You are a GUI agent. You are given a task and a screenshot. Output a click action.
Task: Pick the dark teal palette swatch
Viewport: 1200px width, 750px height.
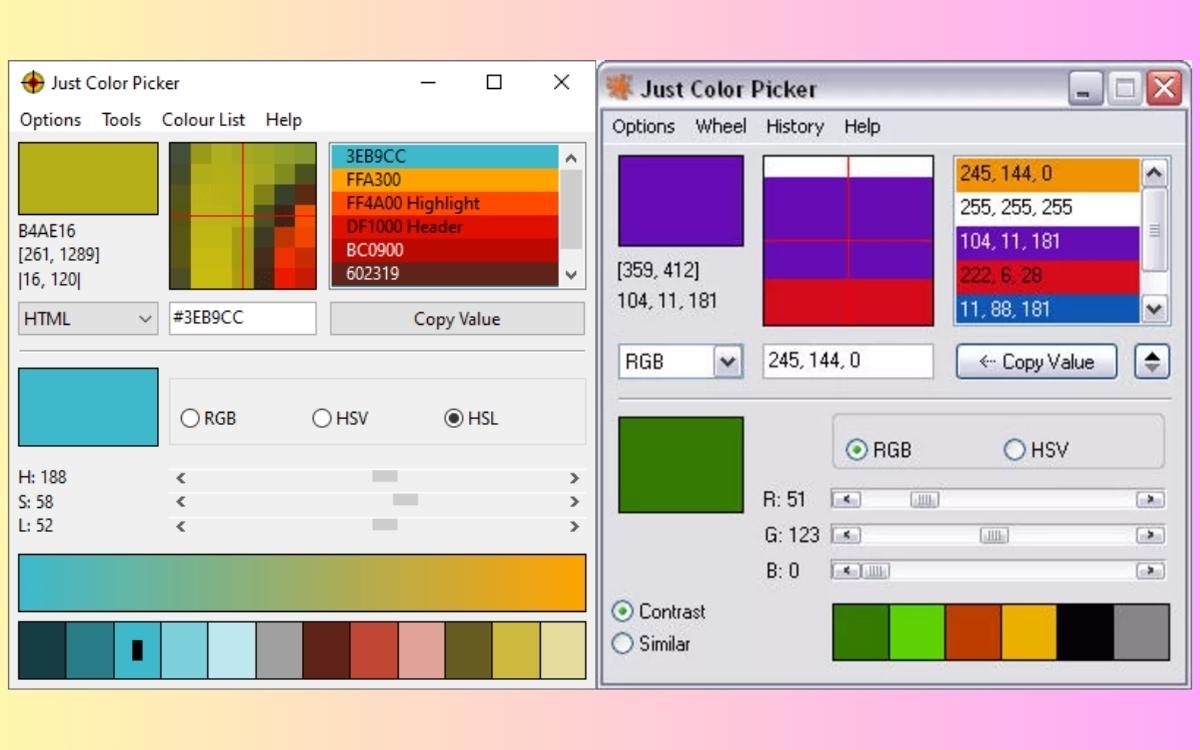click(x=42, y=650)
